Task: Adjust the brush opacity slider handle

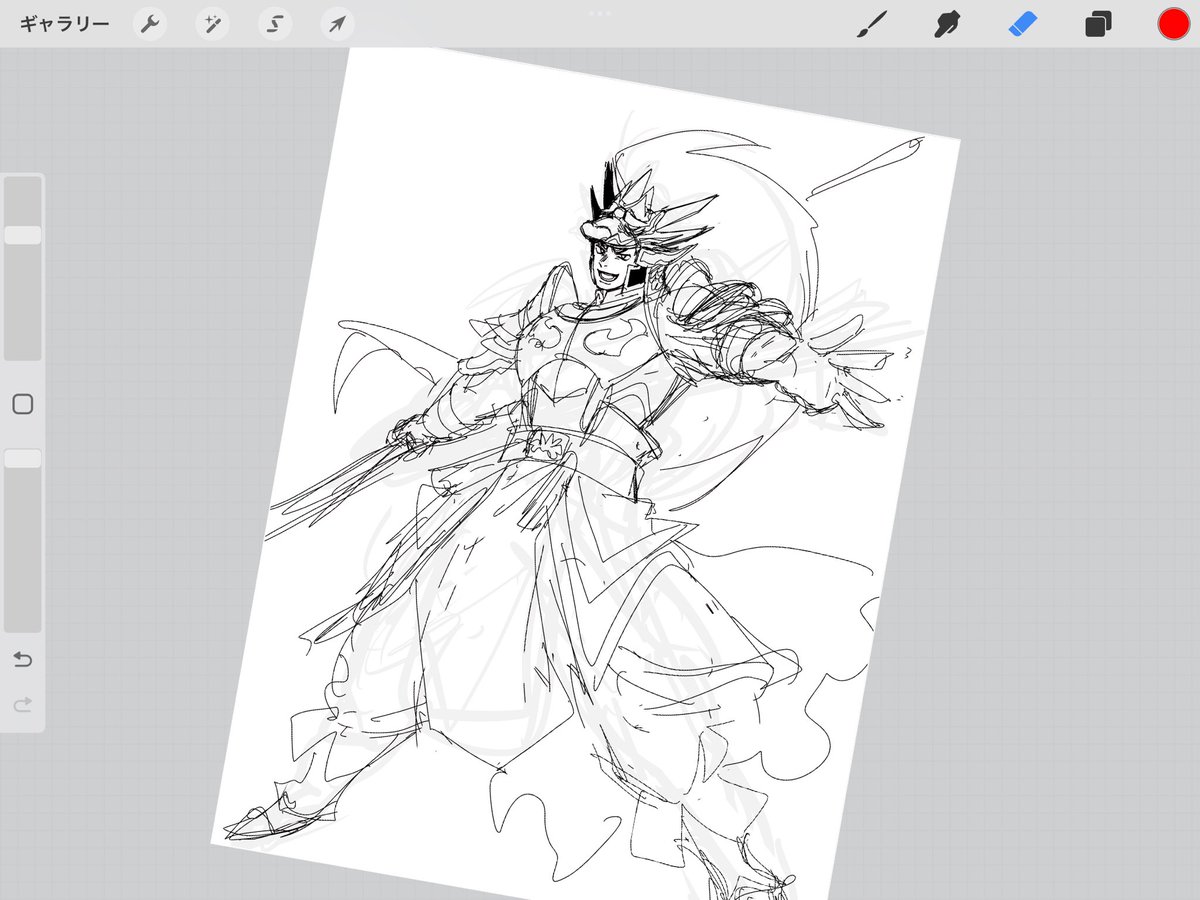Action: 23,458
